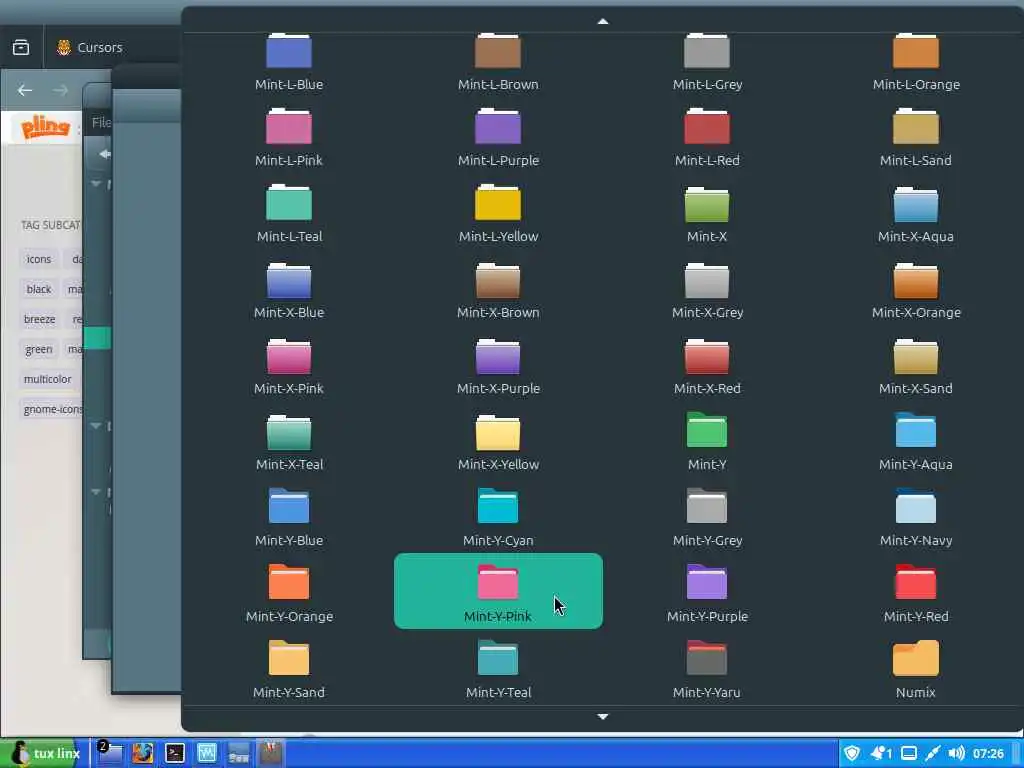Screen dimensions: 1024x768
Task: Pick the Mint-L-Grey icon theme
Action: 707,62
